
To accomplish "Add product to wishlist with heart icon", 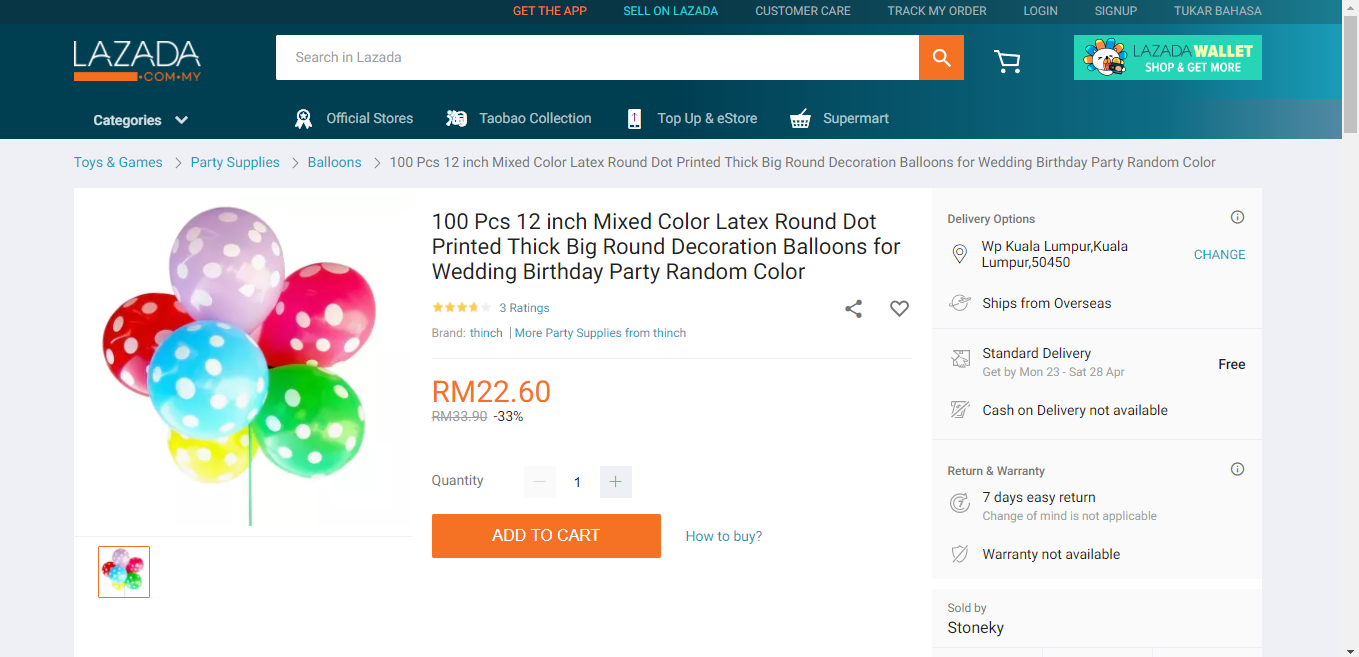I will pyautogui.click(x=899, y=309).
